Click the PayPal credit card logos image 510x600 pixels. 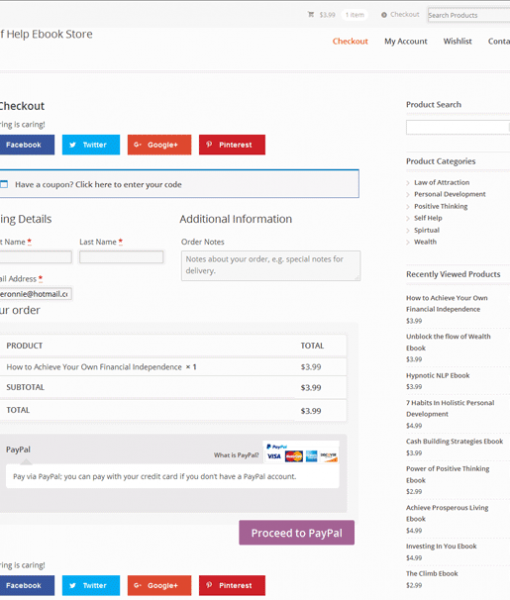pos(301,452)
